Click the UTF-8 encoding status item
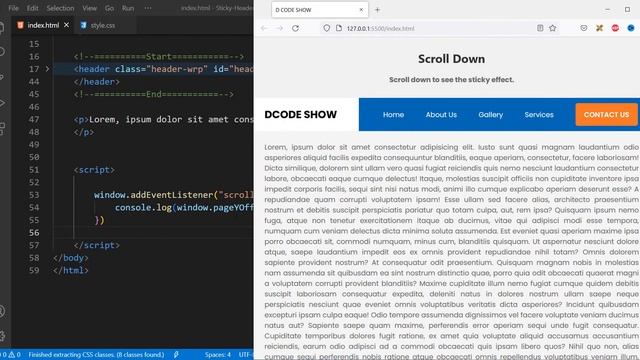The image size is (640, 360). coord(245,355)
